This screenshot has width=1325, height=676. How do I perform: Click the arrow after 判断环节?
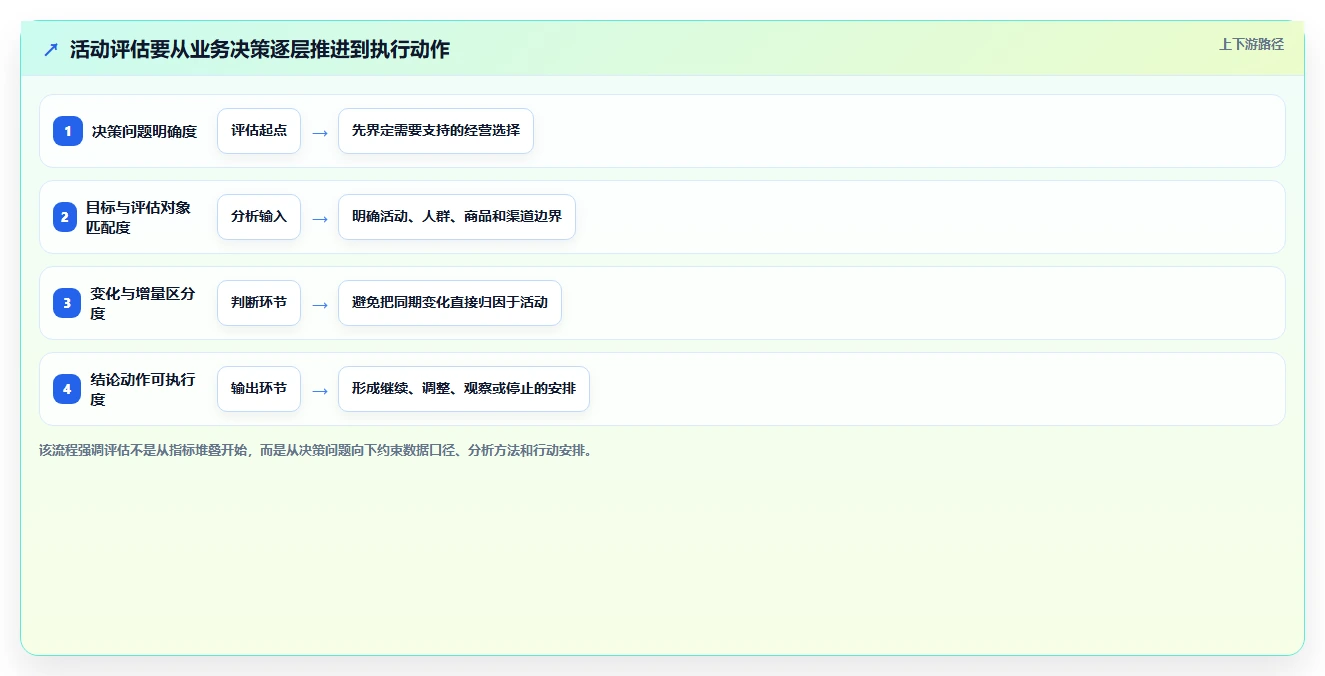pyautogui.click(x=319, y=304)
